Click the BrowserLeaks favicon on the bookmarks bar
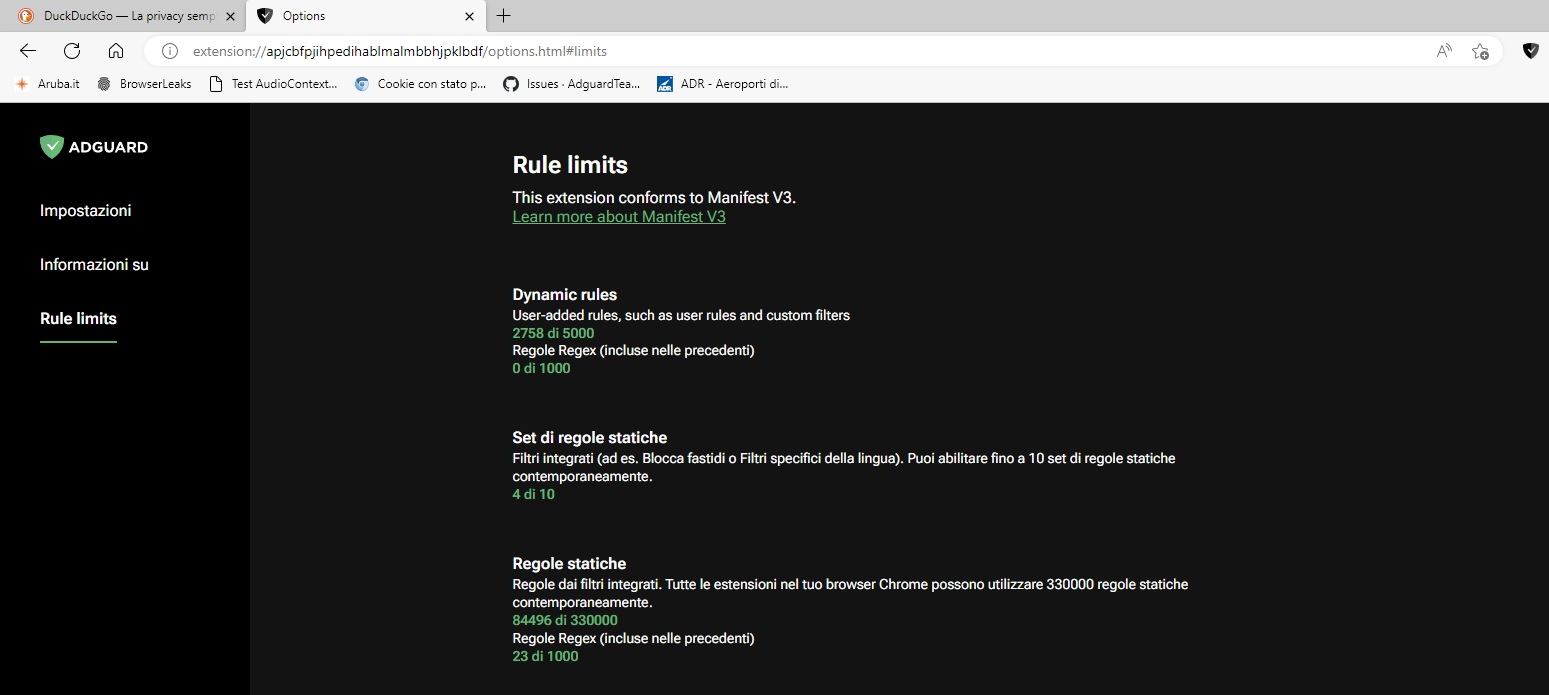This screenshot has width=1549, height=695. [103, 84]
